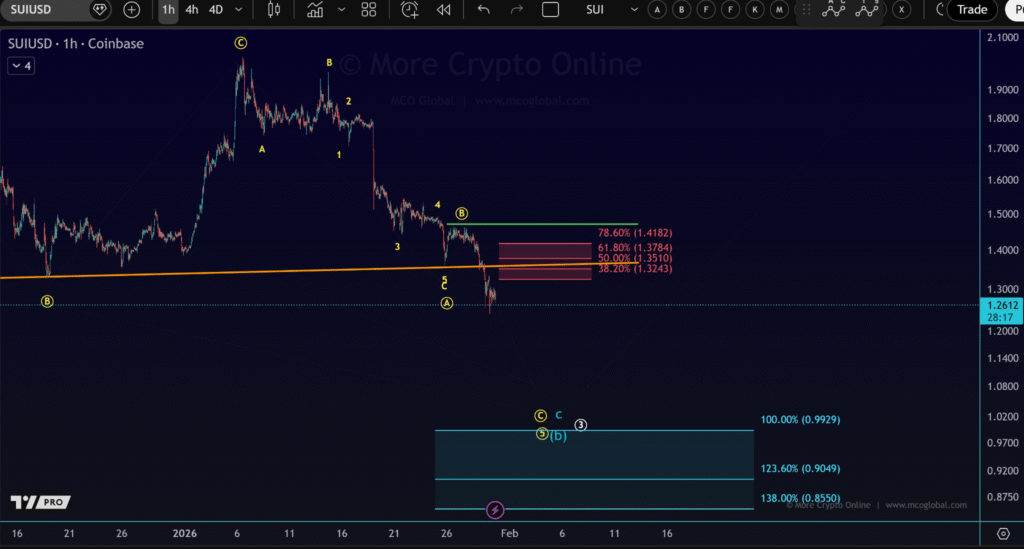Viewport: 1024px width, 549px height.
Task: Click the 1.2612 current price label
Action: click(x=1000, y=305)
